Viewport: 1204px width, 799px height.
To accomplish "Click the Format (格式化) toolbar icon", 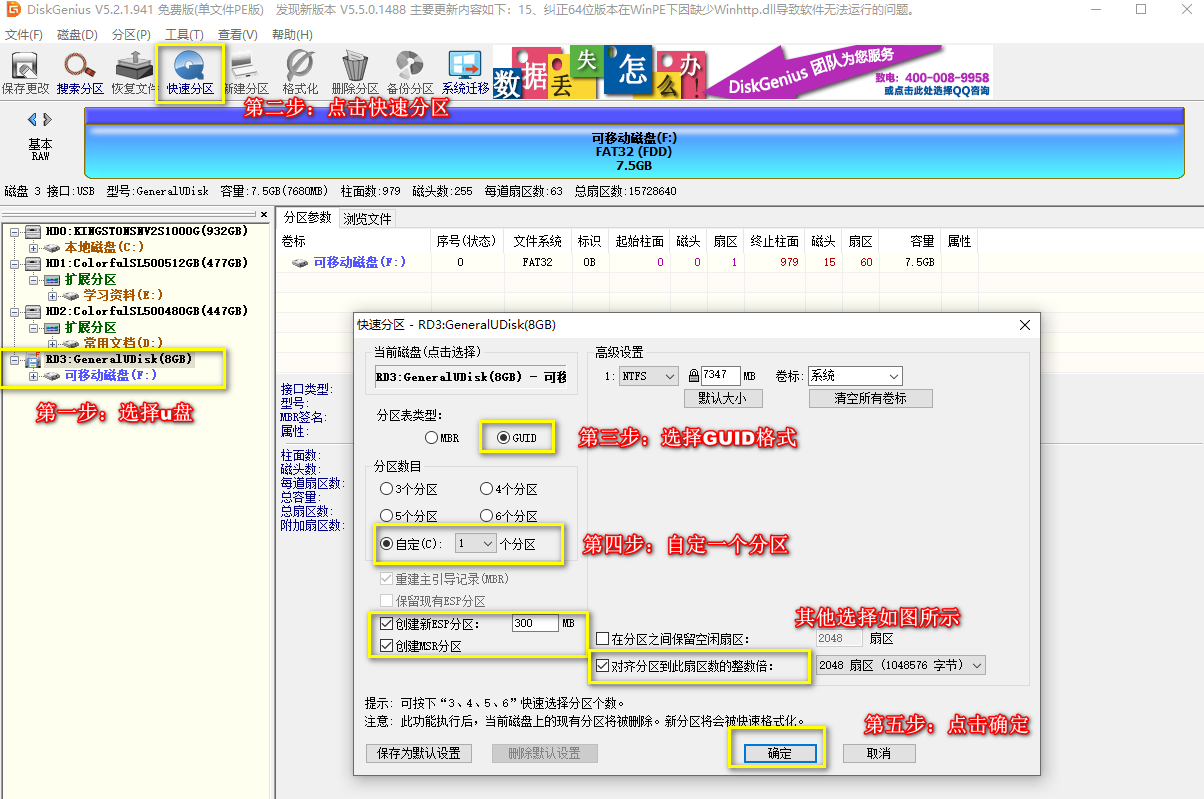I will point(300,73).
